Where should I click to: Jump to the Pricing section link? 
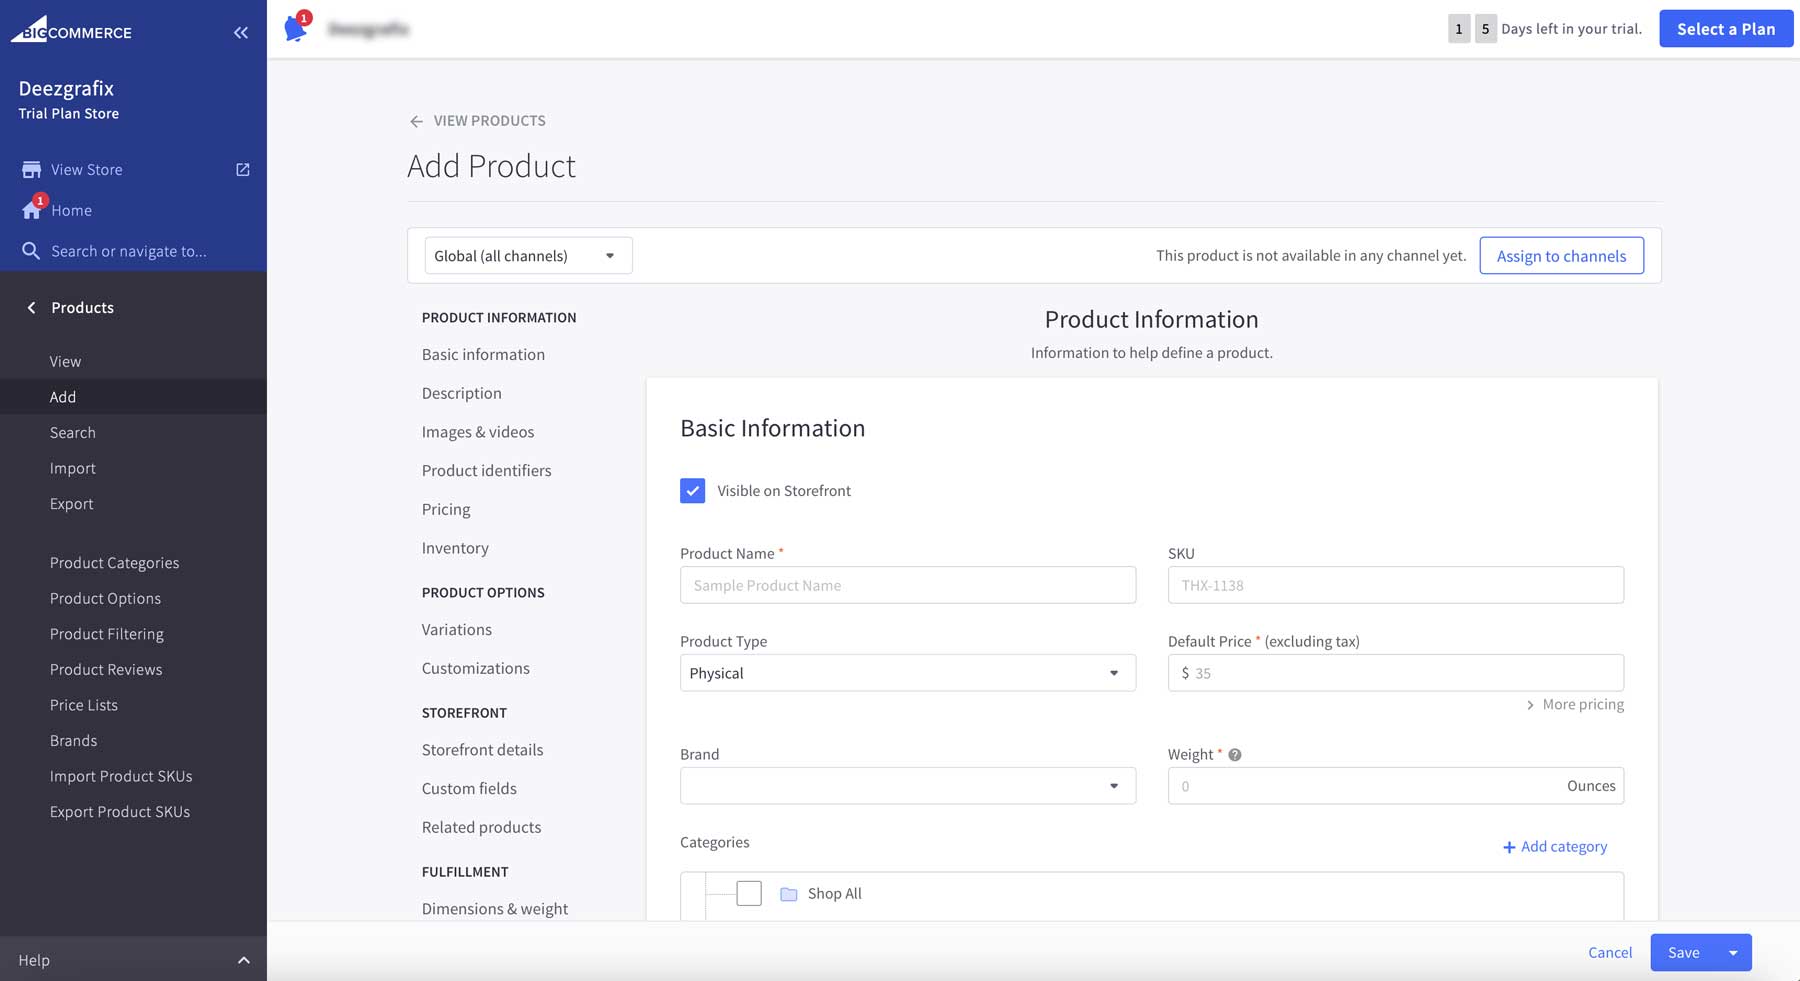pyautogui.click(x=446, y=509)
